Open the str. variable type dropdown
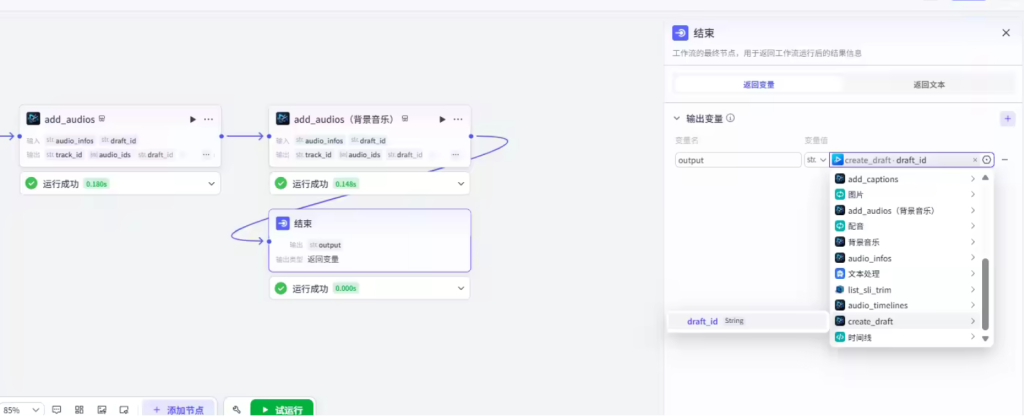Viewport: 1024px width, 416px height. [816, 160]
